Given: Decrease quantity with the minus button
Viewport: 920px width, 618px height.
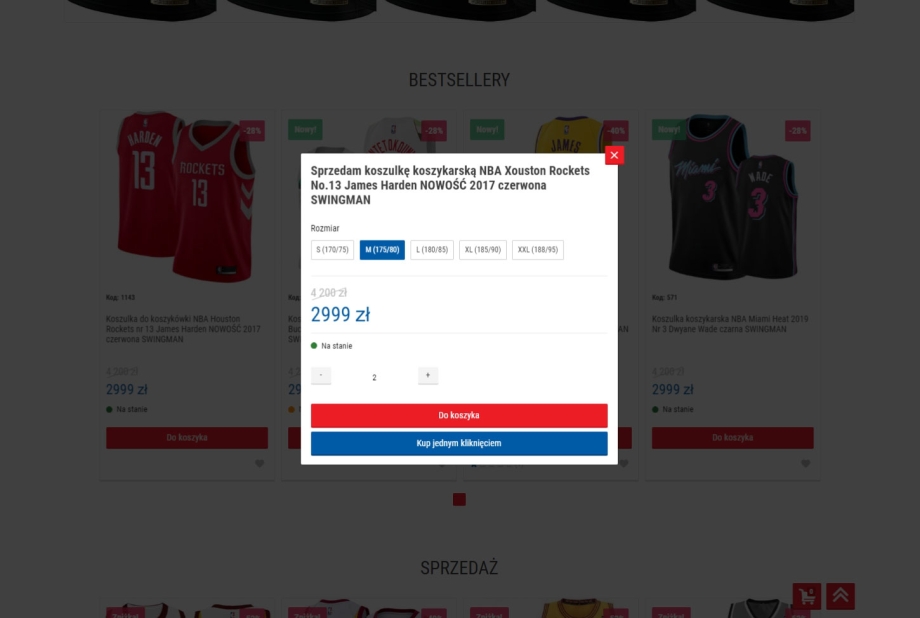Looking at the screenshot, I should 321,375.
